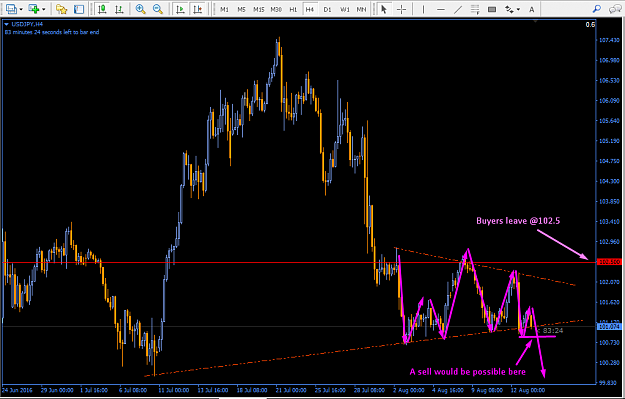
Task: Select the red 102.500 price line label
Action: (609, 262)
